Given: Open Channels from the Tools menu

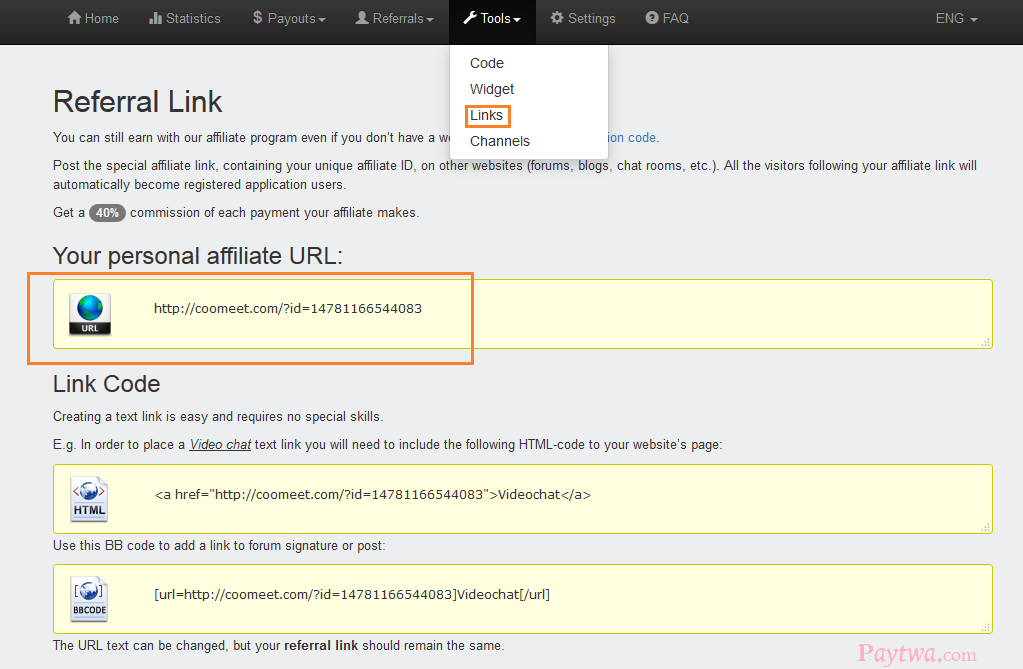Looking at the screenshot, I should pos(500,141).
